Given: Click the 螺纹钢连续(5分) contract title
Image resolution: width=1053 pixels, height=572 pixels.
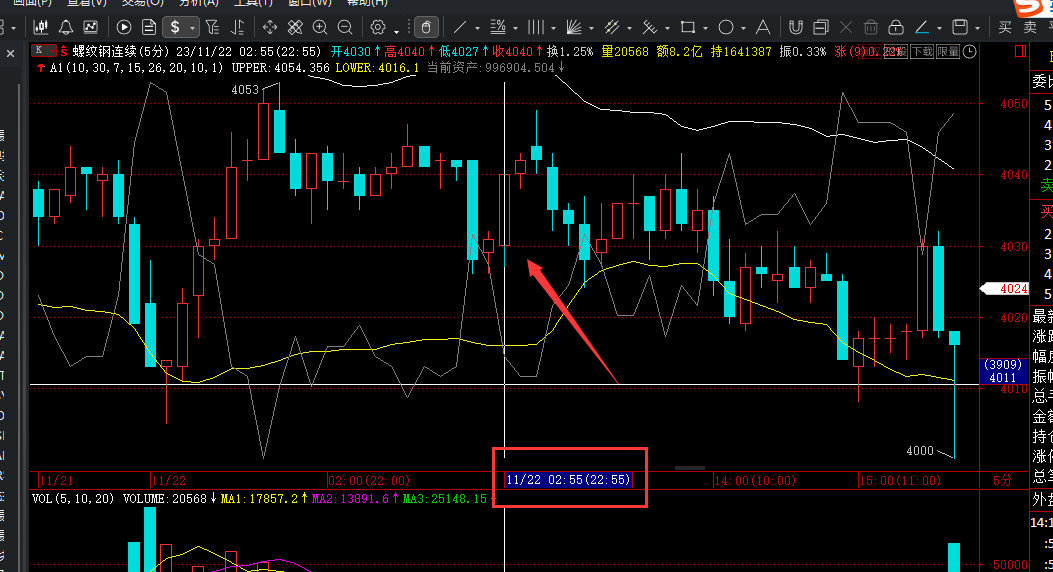Looking at the screenshot, I should coord(122,52).
